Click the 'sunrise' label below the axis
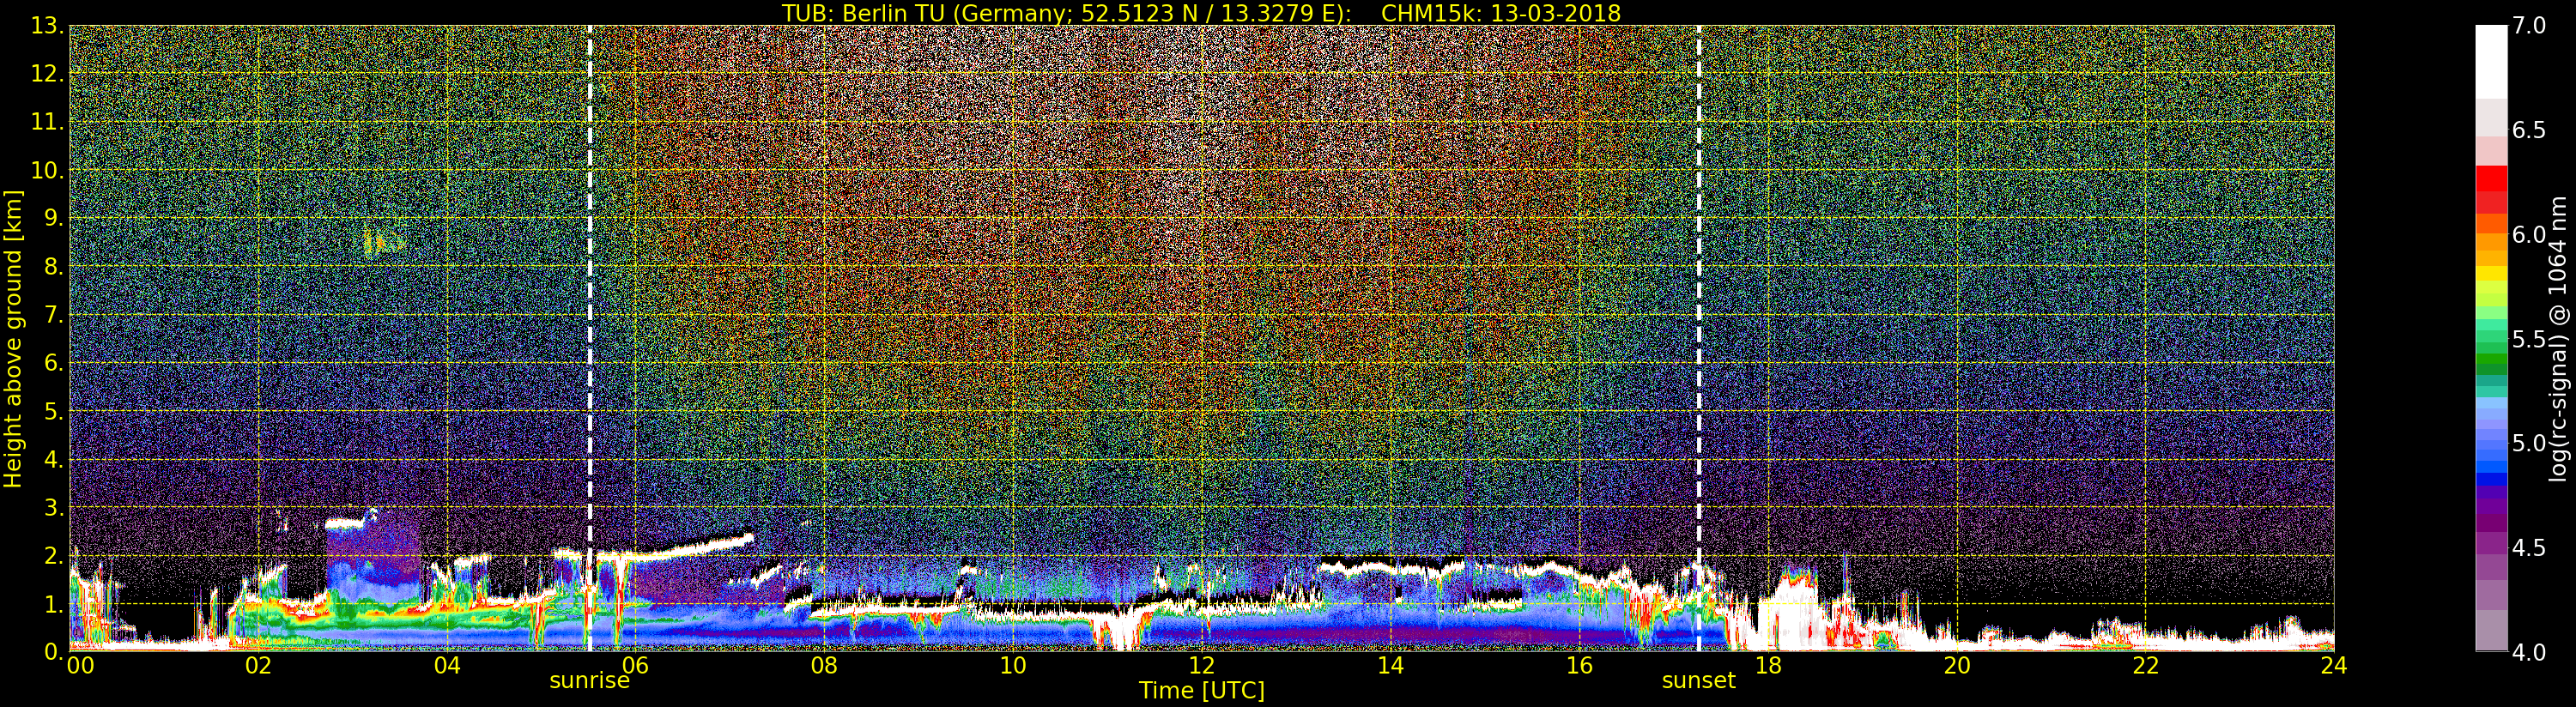The height and width of the screenshot is (707, 2576). [x=589, y=681]
